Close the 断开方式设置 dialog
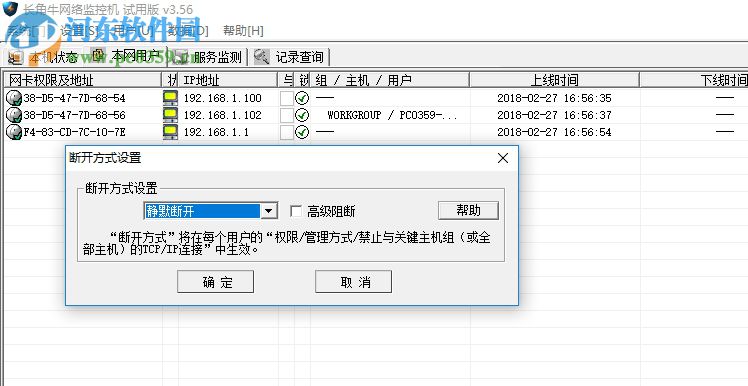The height and width of the screenshot is (386, 748). click(503, 158)
